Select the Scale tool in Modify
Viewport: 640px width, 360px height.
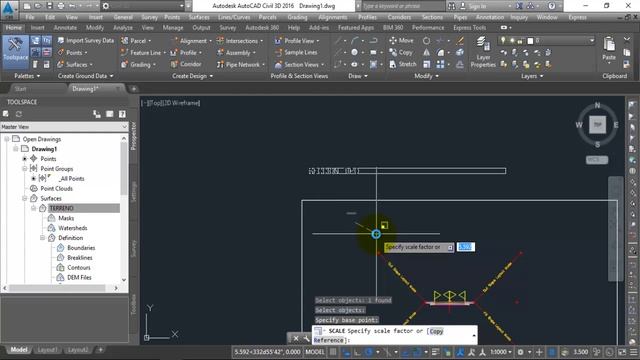(x=426, y=64)
